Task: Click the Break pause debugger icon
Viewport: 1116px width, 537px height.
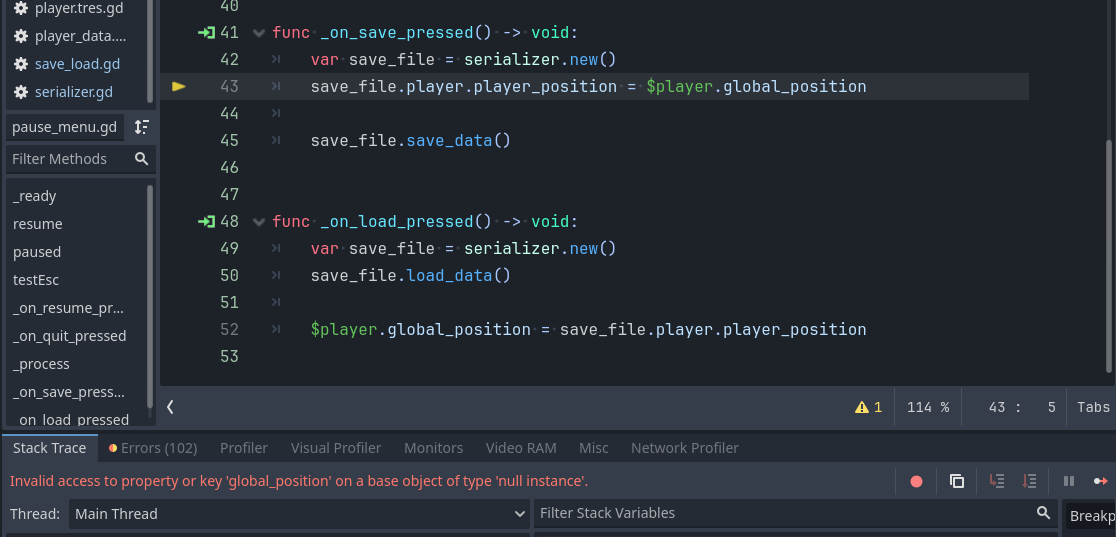Action: [1069, 481]
